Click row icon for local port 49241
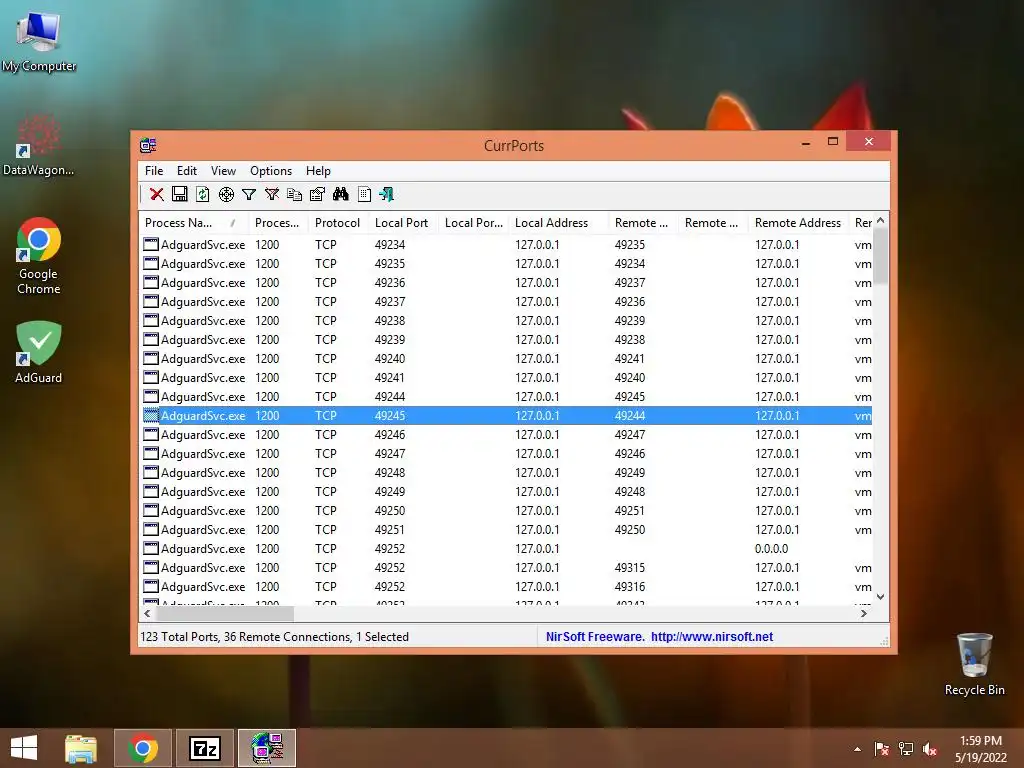Viewport: 1024px width, 768px height. pyautogui.click(x=151, y=377)
